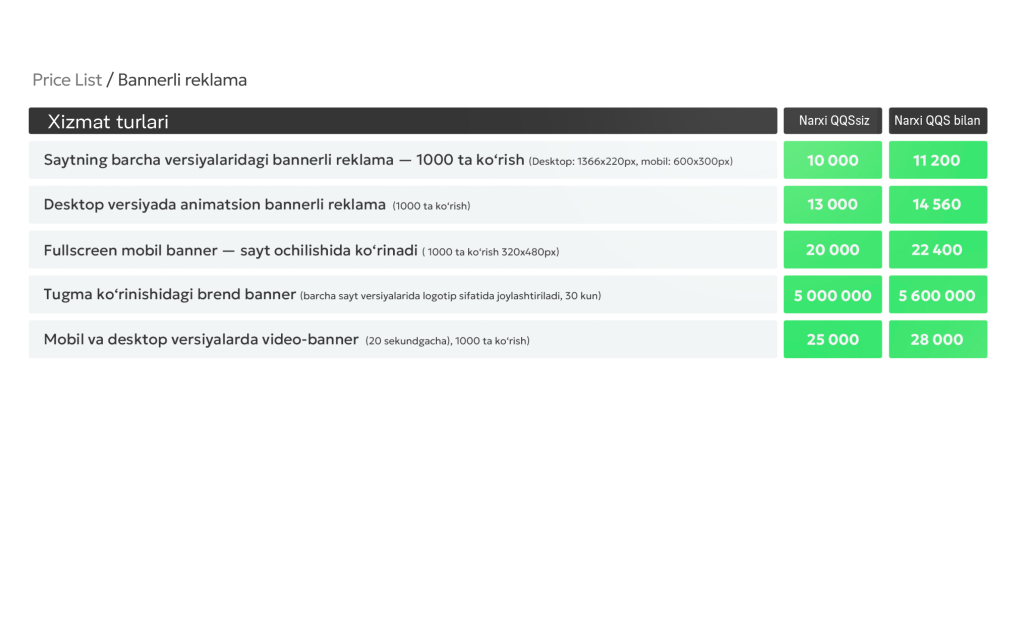This screenshot has width=1024, height=625.
Task: Select the 14 560 price cell
Action: 937,205
